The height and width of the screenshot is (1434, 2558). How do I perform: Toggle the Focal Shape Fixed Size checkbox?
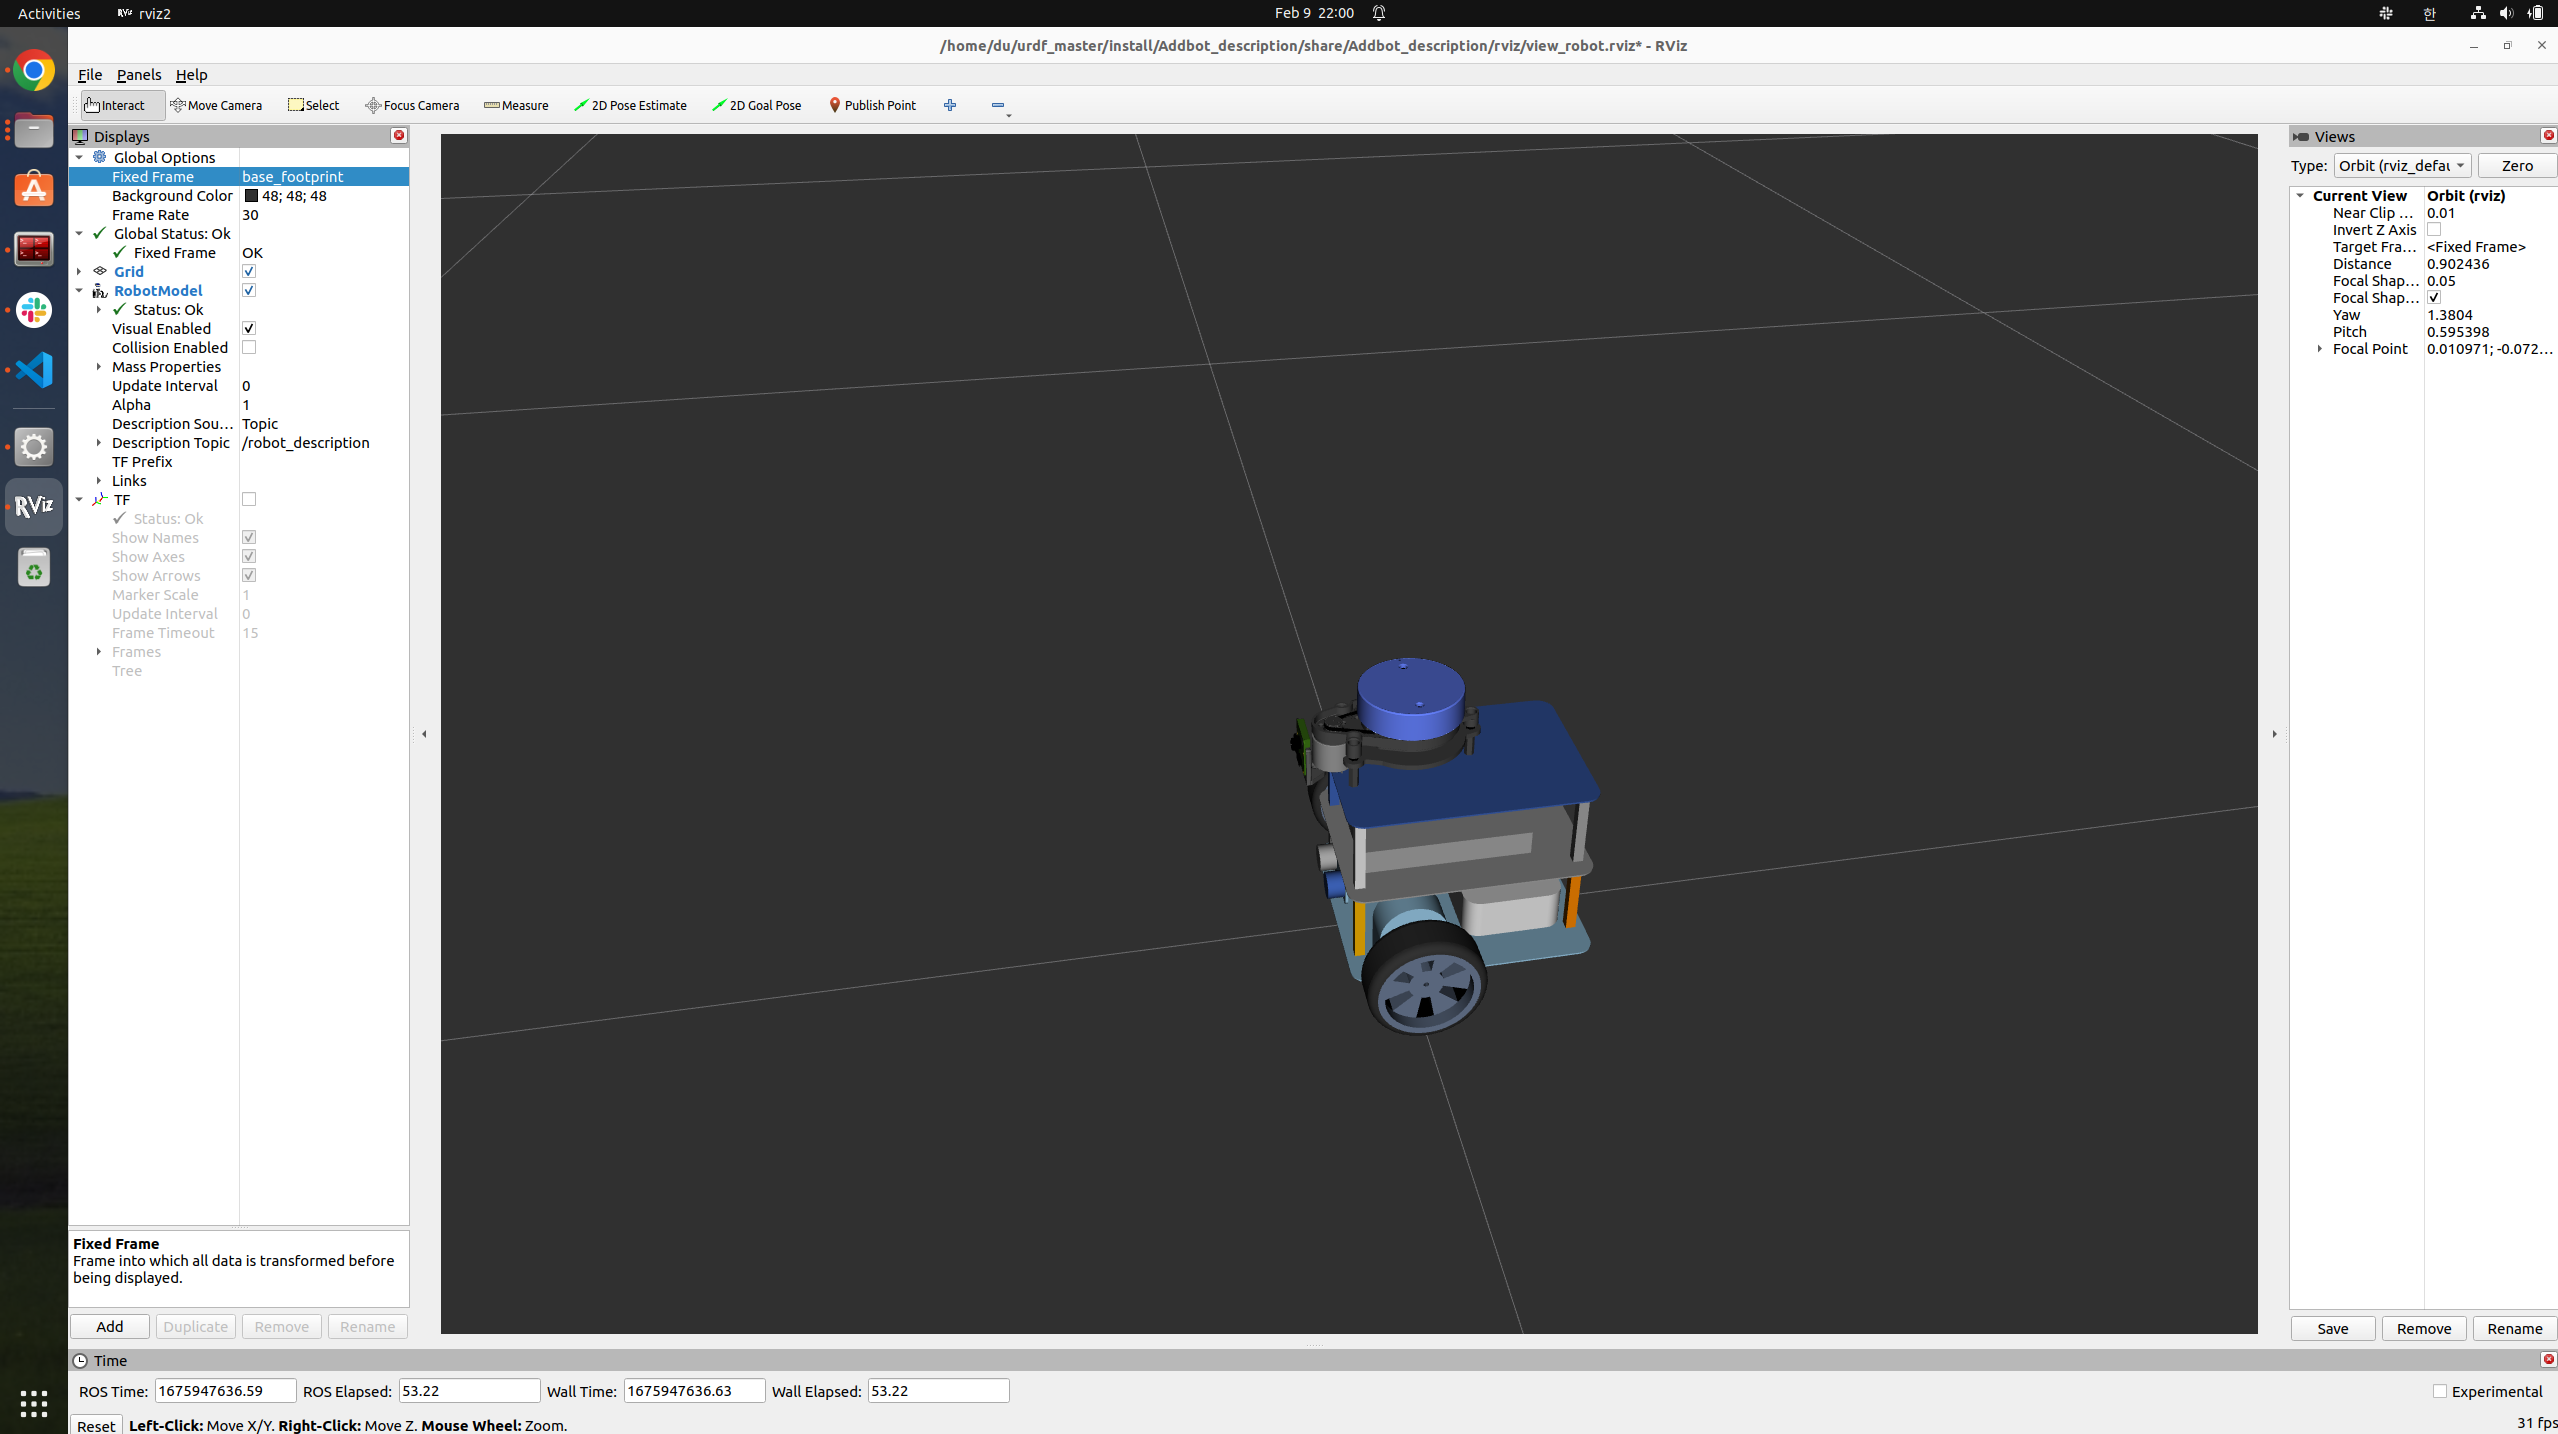pyautogui.click(x=2434, y=298)
